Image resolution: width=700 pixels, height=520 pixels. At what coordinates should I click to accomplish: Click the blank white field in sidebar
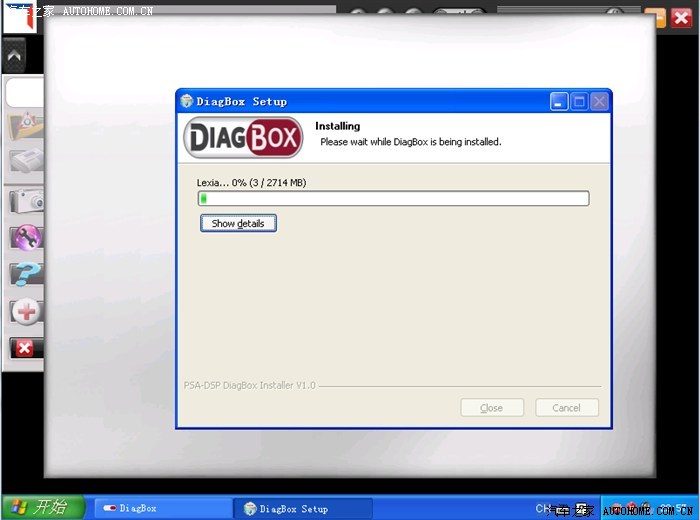[x=25, y=92]
